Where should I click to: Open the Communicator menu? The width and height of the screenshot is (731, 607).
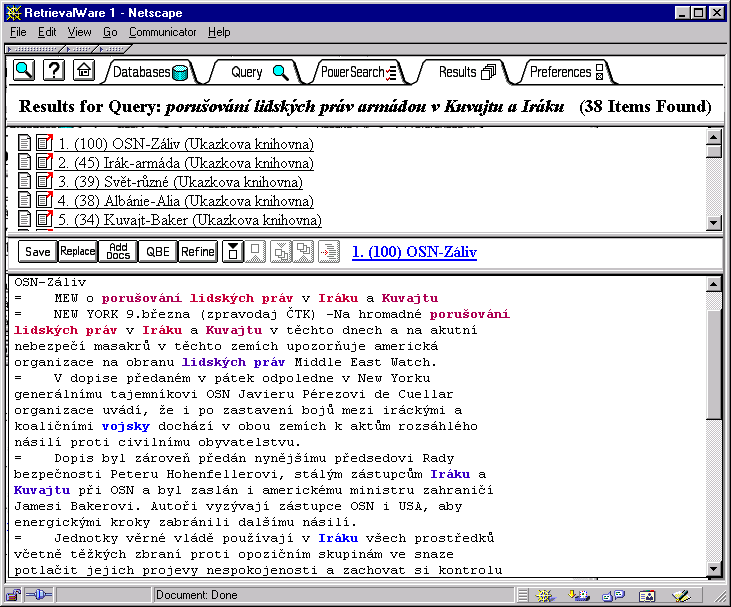coord(163,32)
